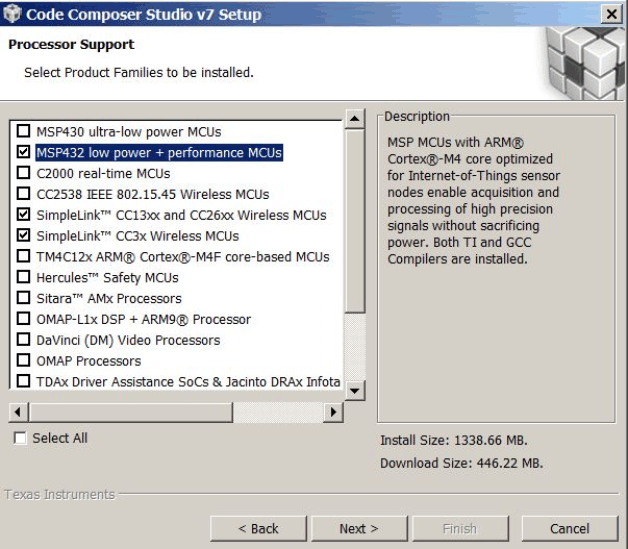Select the 'Hercules™ Safety MCUs' list row text
Viewport: 628px width, 549px height.
107,278
